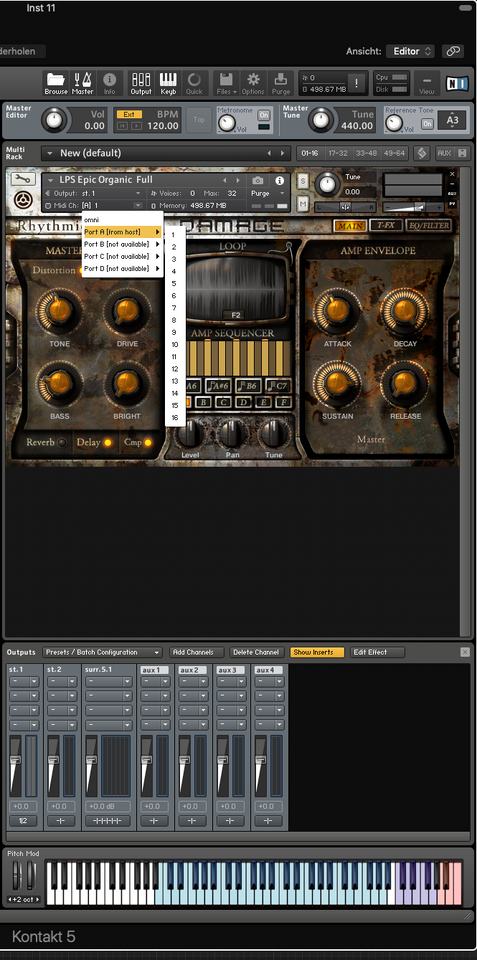Image resolution: width=477 pixels, height=960 pixels.
Task: Open the Quick load browser
Action: 194,83
